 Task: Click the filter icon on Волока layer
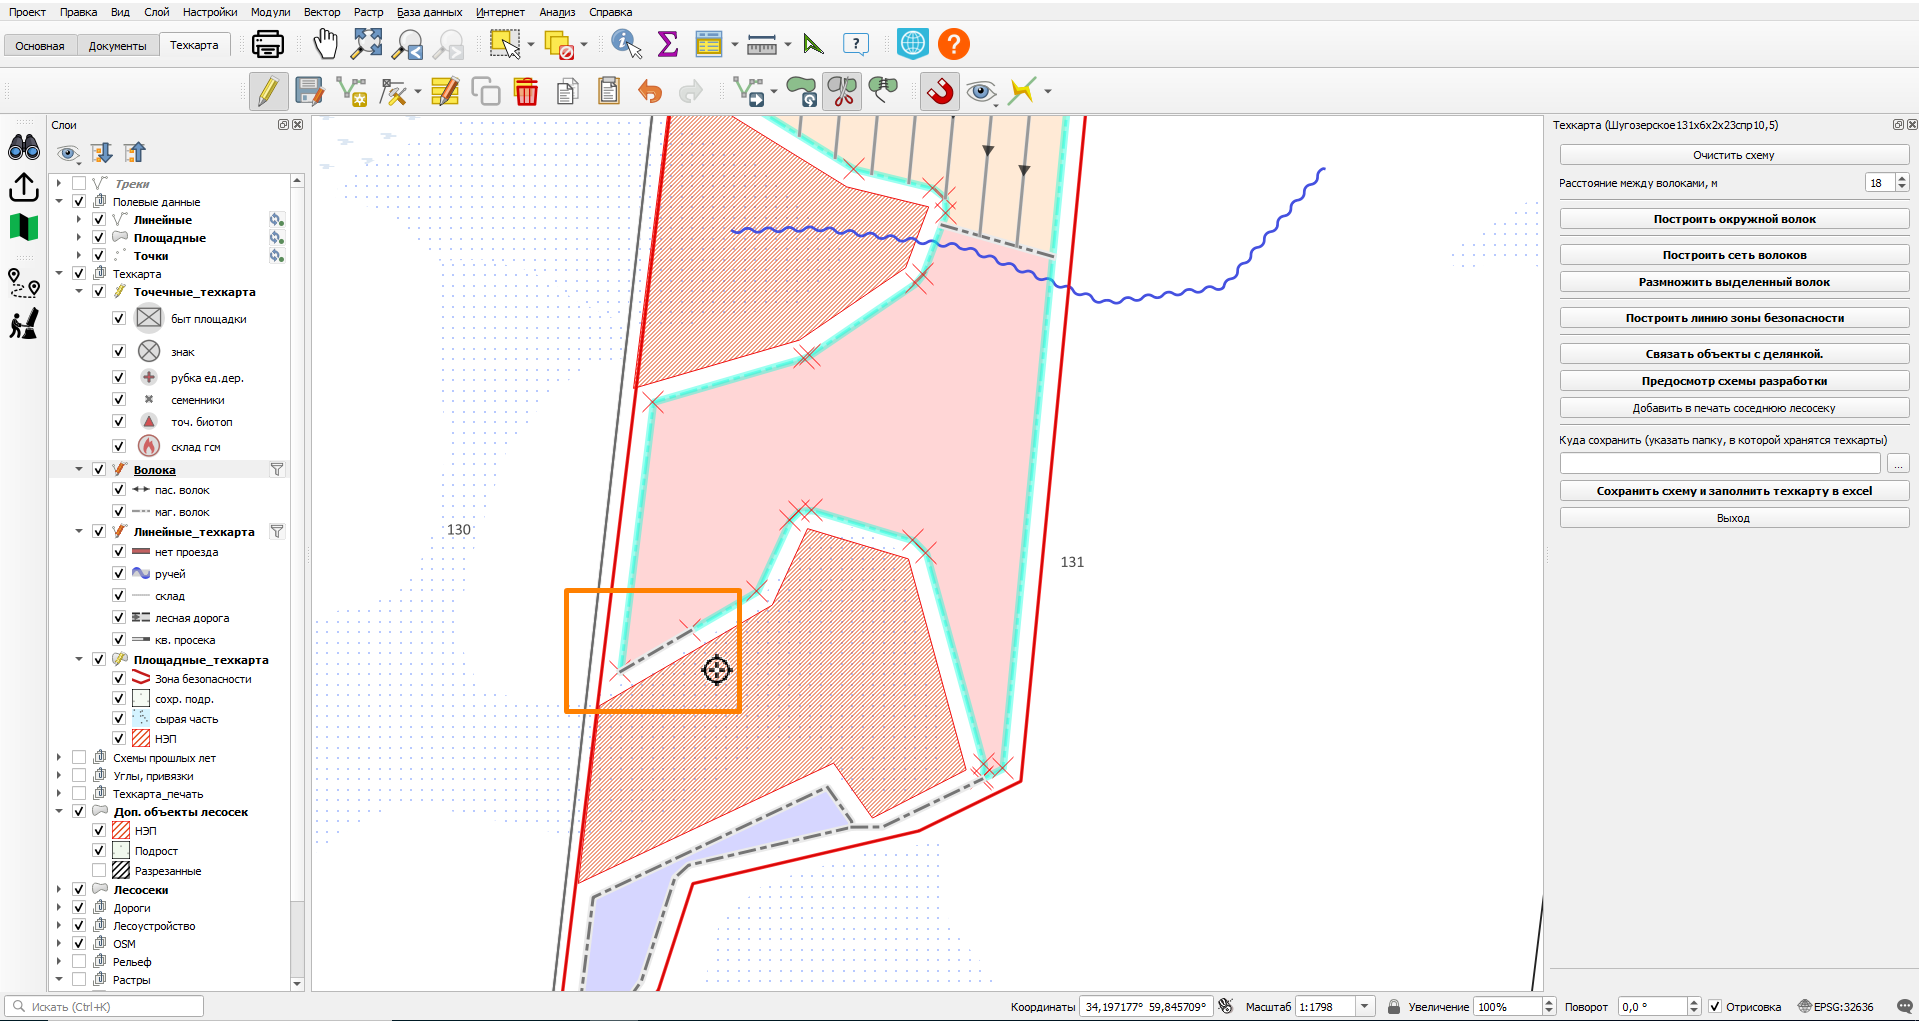click(277, 470)
